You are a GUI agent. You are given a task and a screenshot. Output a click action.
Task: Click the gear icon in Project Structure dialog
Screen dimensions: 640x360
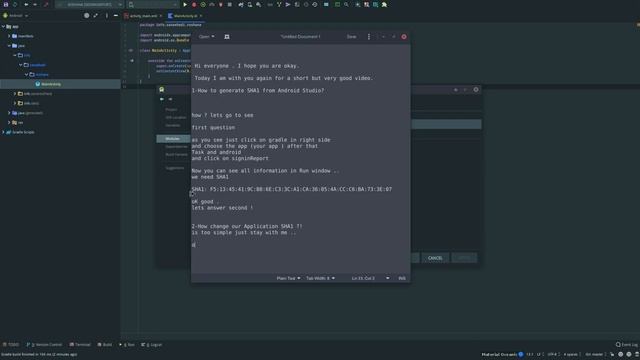pos(476,89)
